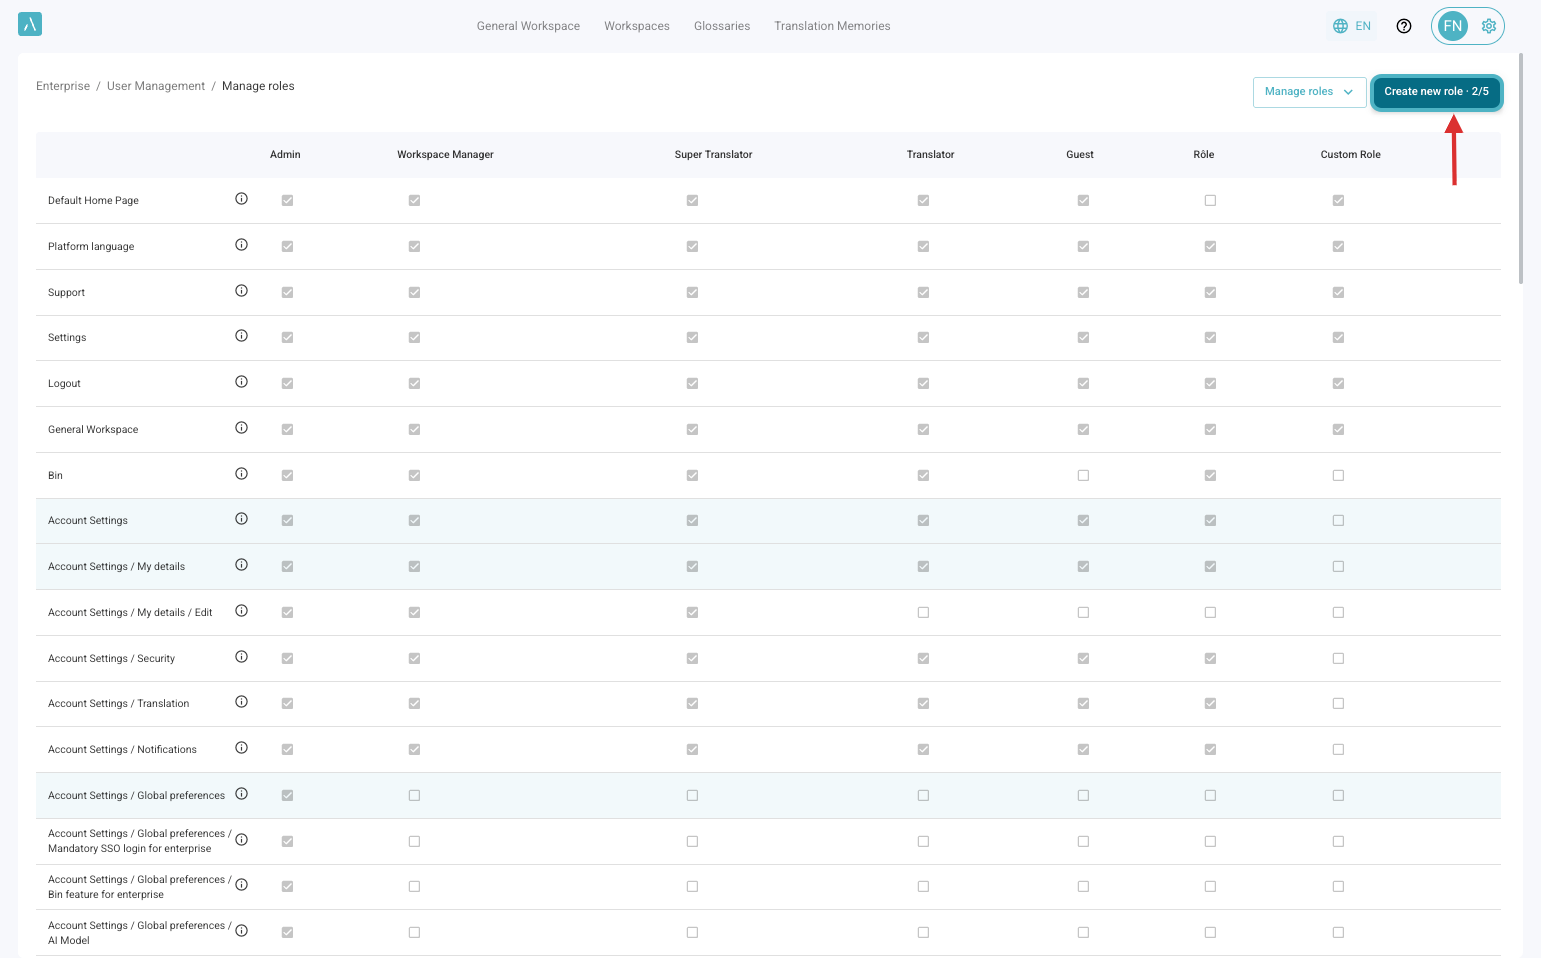
Task: Navigate to User Management breadcrumb link
Action: 156,86
